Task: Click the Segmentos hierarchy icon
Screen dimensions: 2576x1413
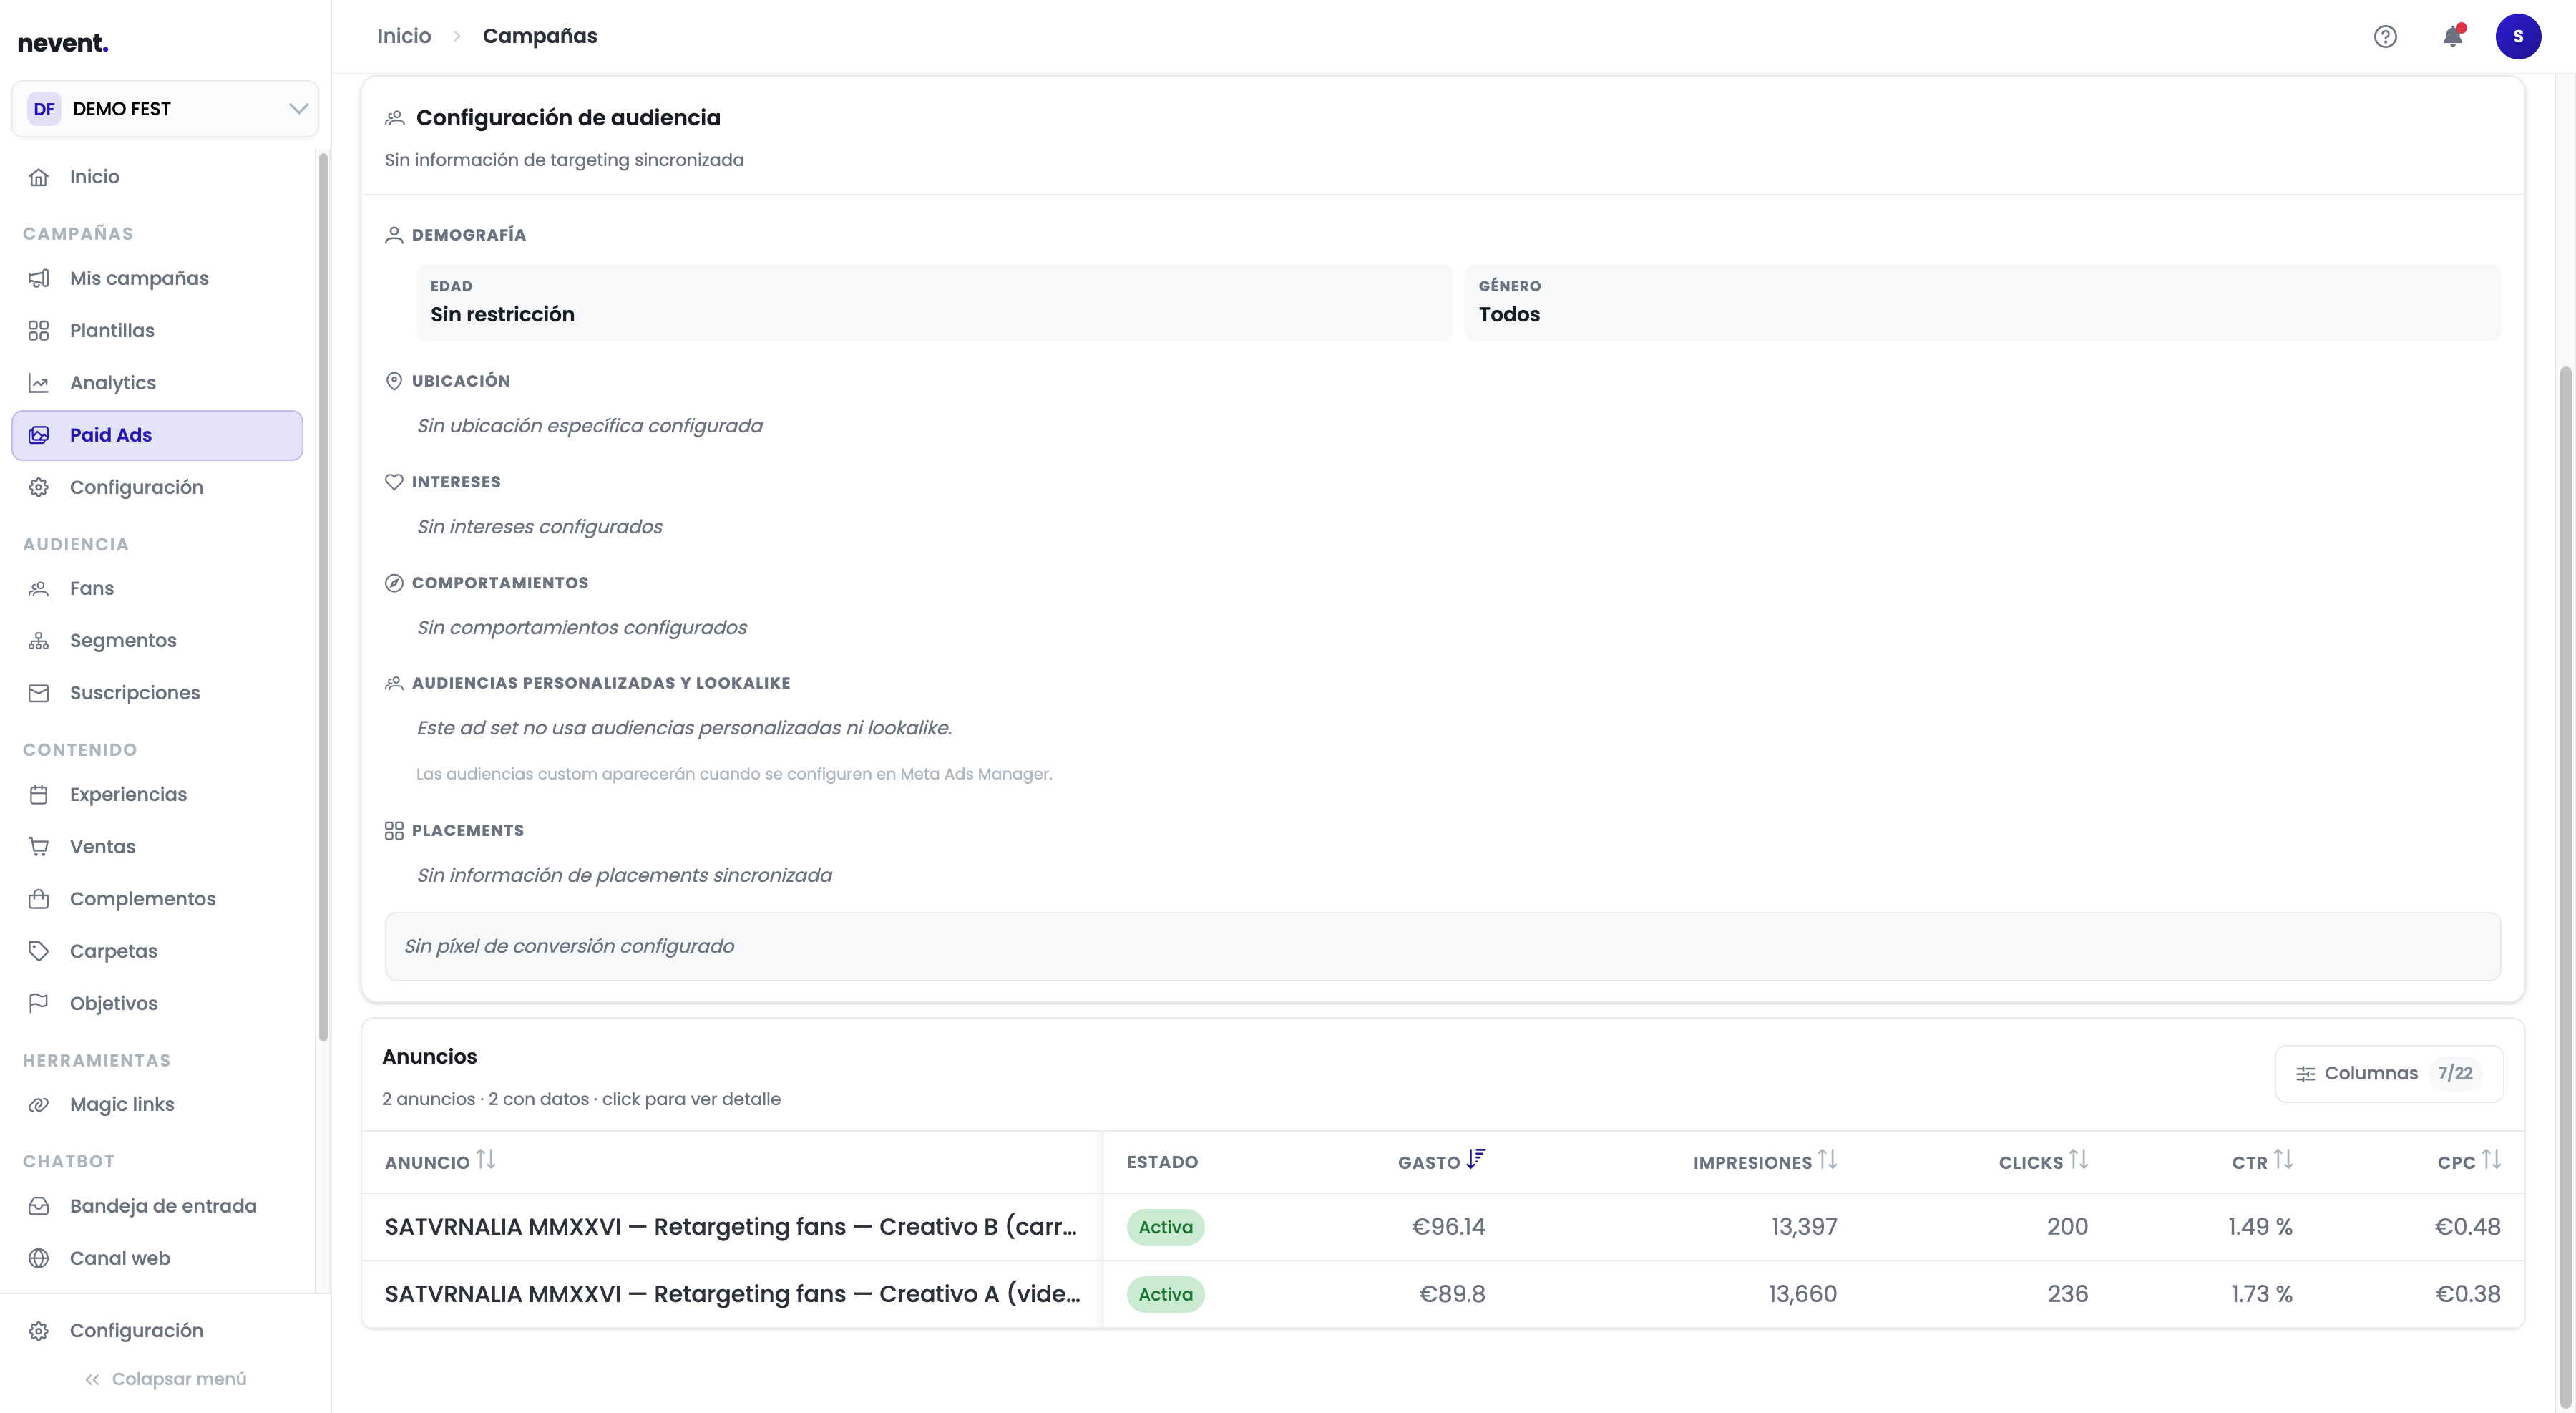Action: point(39,641)
